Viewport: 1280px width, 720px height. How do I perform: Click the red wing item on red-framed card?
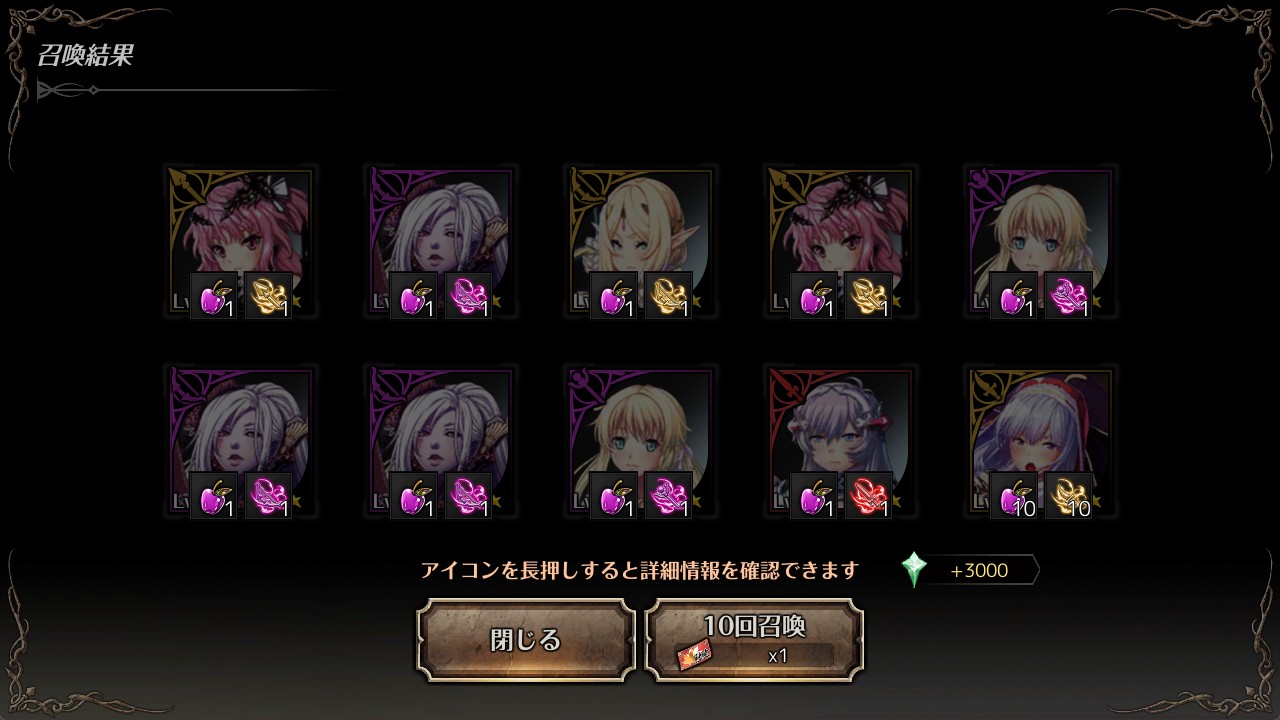pos(868,496)
